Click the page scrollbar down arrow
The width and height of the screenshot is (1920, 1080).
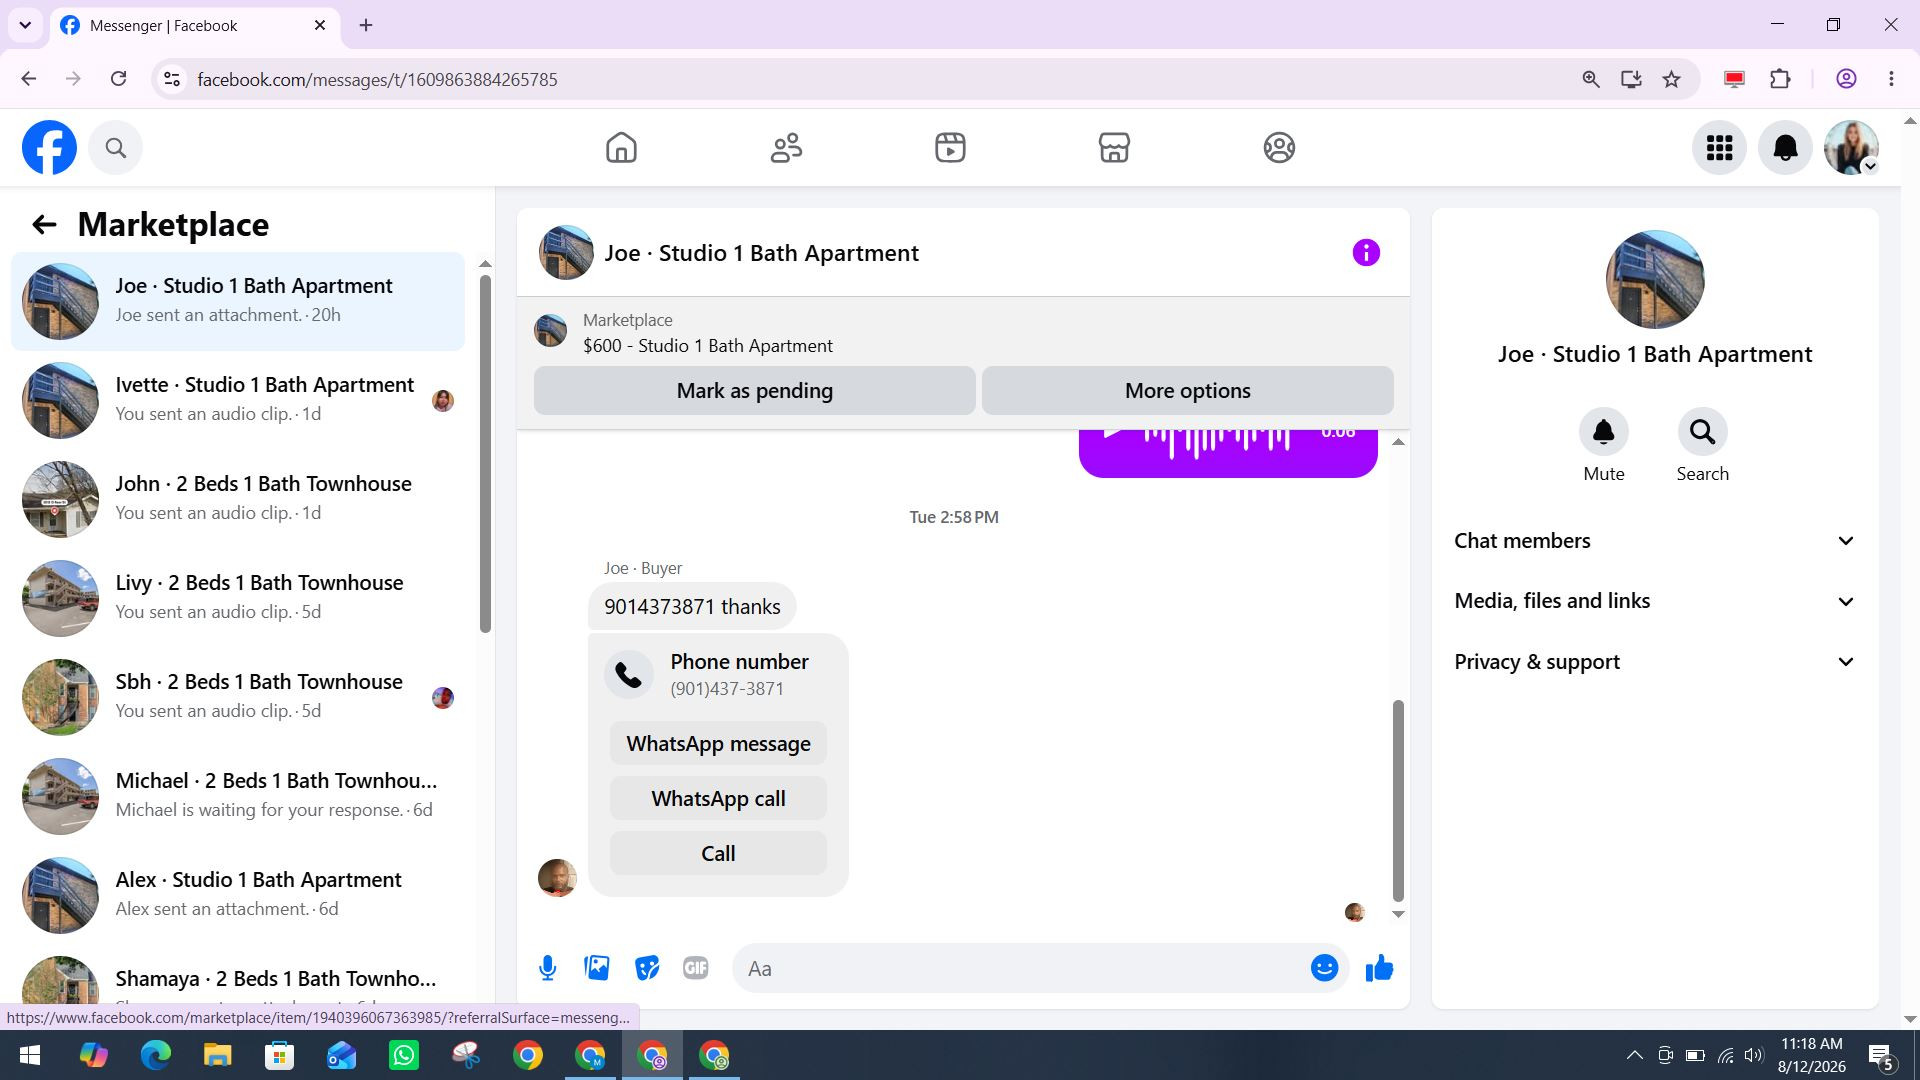coord(1910,1019)
